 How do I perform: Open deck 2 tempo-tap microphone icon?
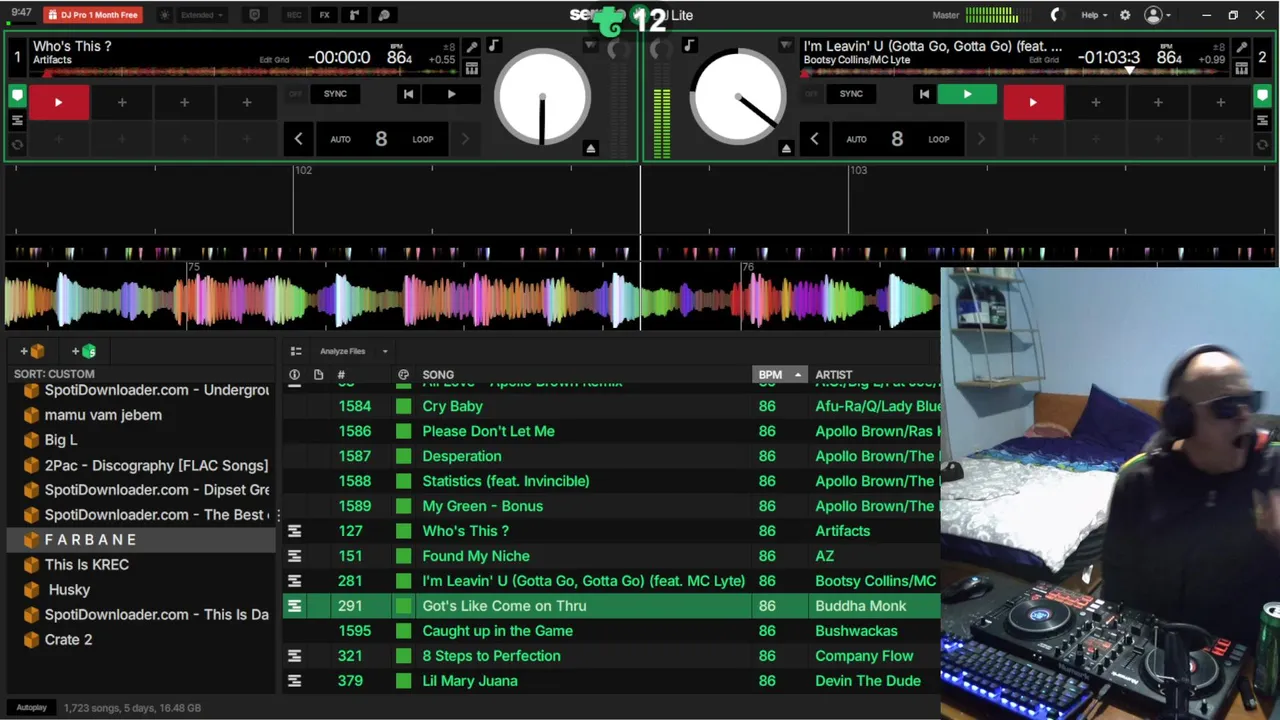click(x=1241, y=48)
